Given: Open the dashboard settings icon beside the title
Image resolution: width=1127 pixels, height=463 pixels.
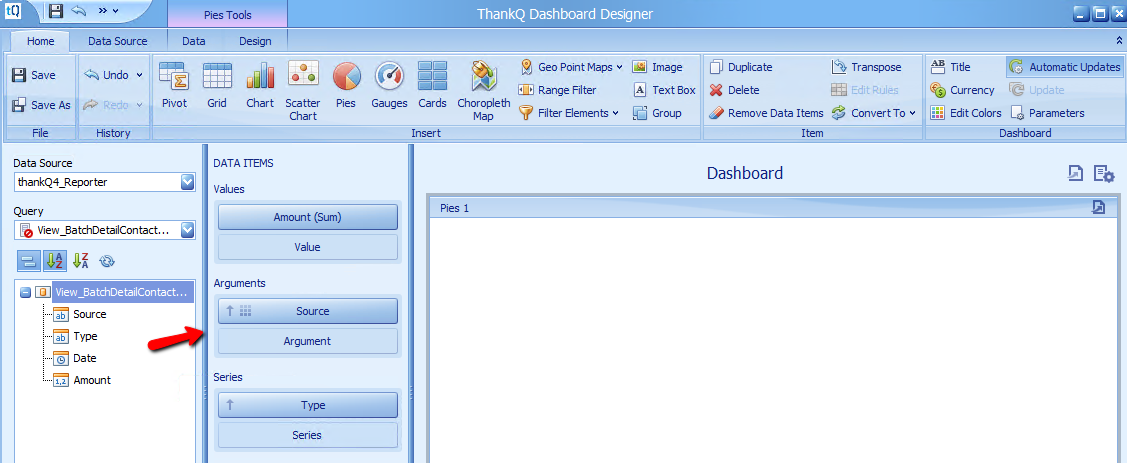Looking at the screenshot, I should click(x=1103, y=173).
